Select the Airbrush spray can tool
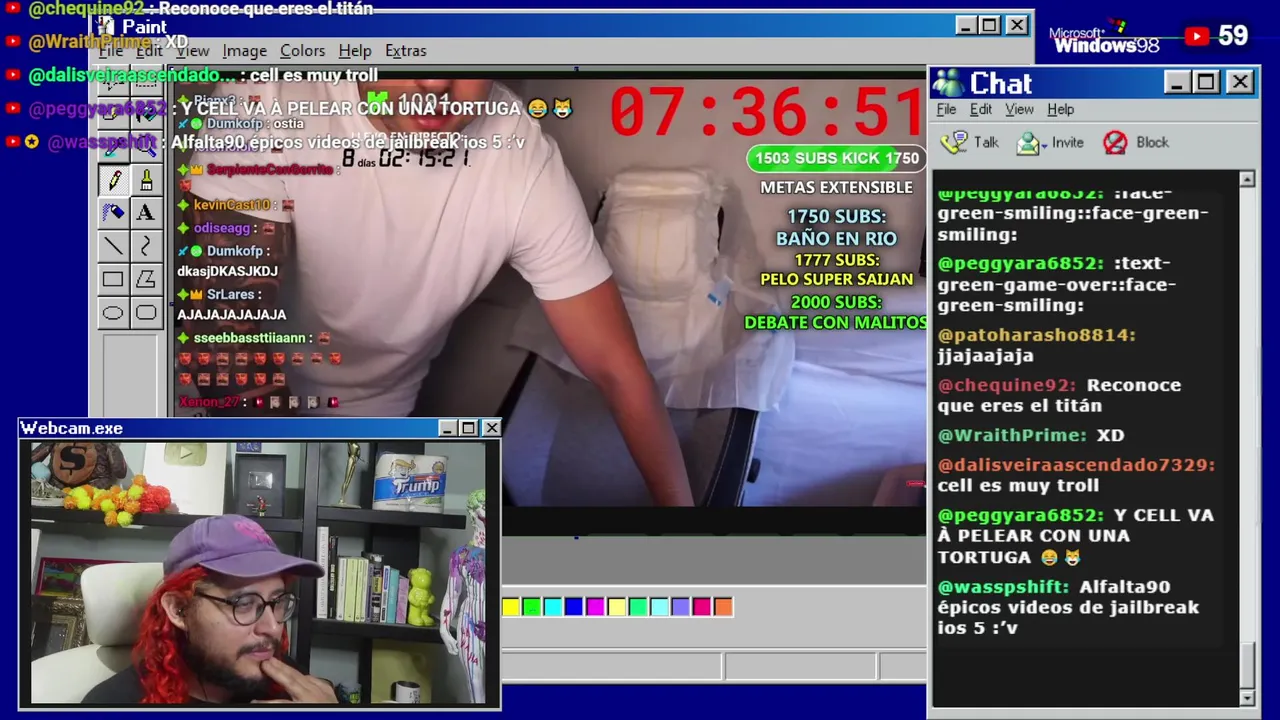1280x720 pixels. [113, 213]
